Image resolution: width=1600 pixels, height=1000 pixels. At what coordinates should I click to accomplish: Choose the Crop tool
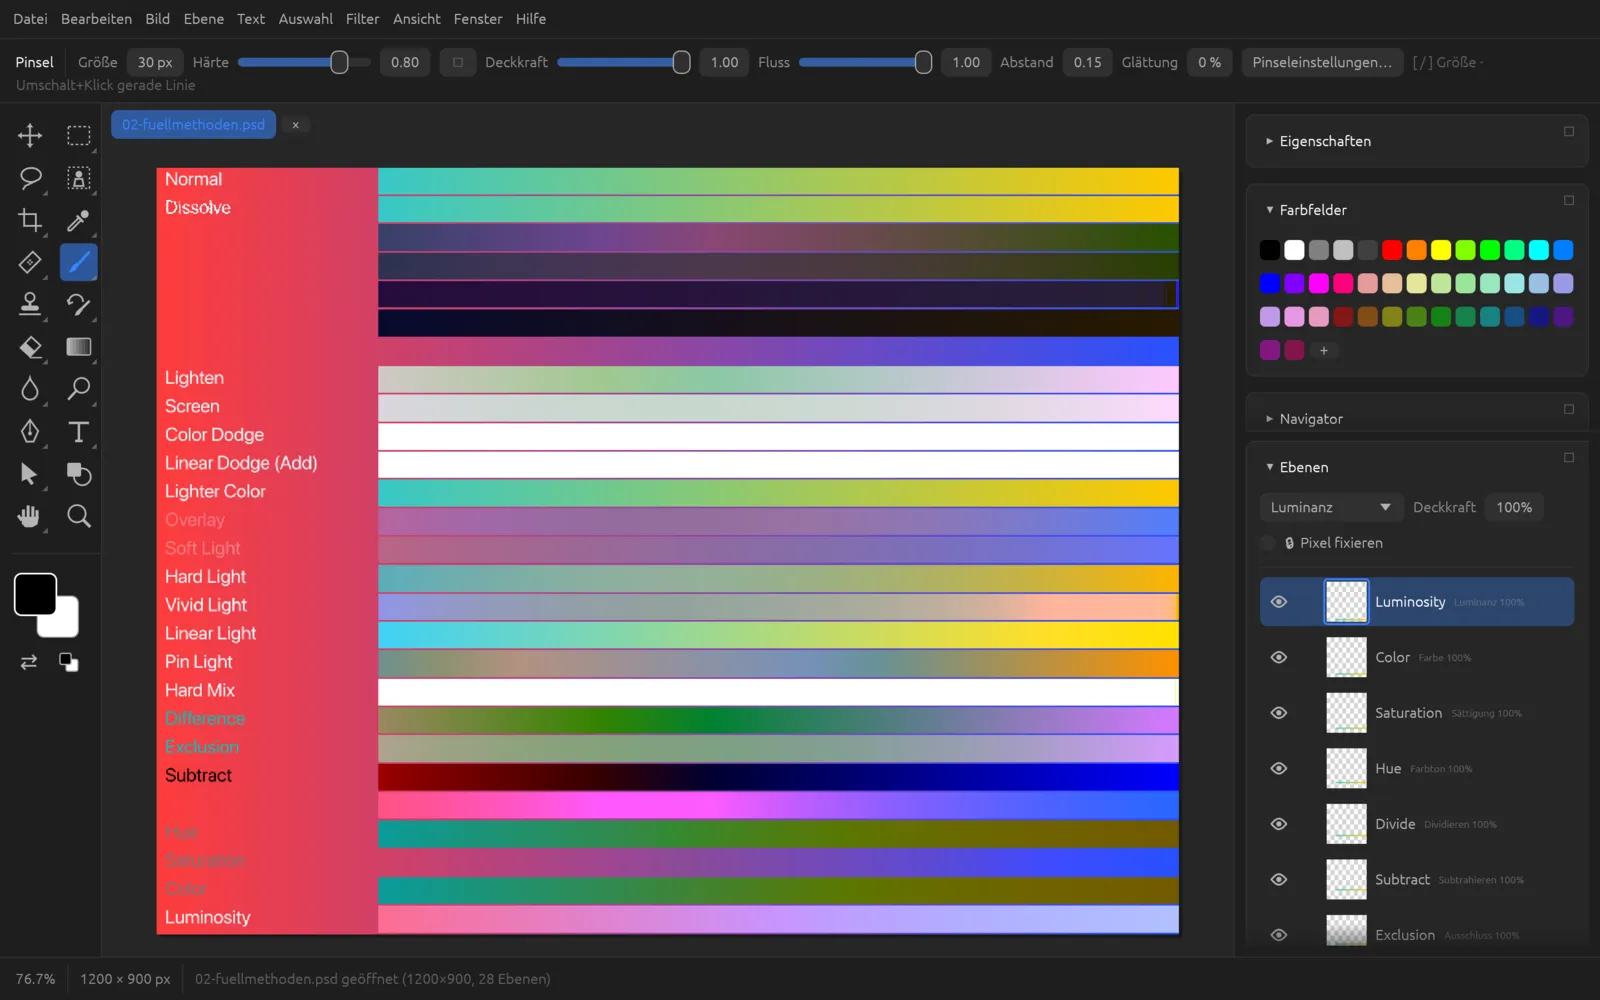(x=30, y=220)
